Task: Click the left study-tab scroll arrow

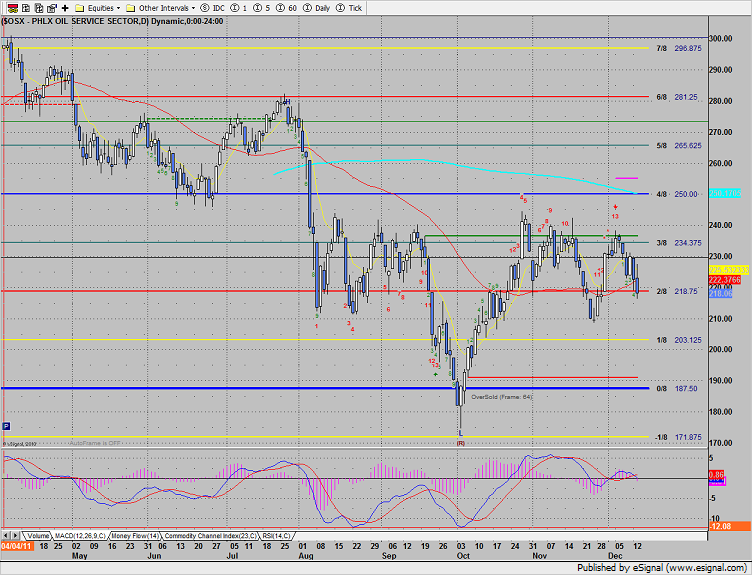Action: [x=6, y=535]
